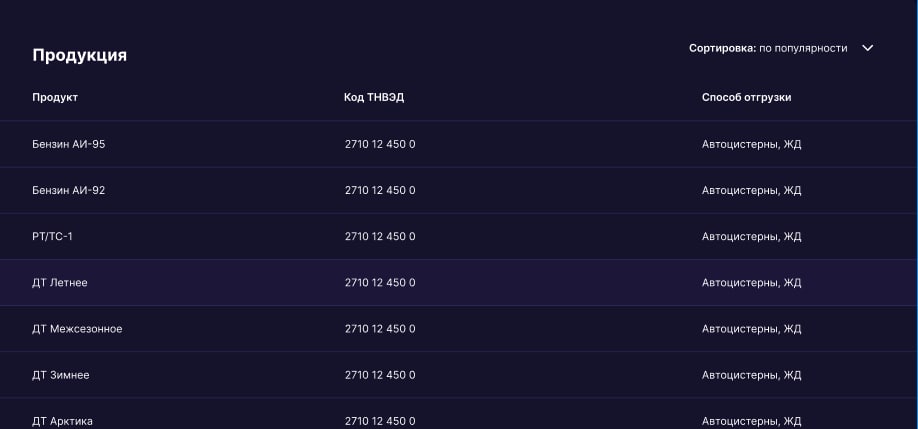Expand the sorting chevron arrow

pyautogui.click(x=868, y=48)
